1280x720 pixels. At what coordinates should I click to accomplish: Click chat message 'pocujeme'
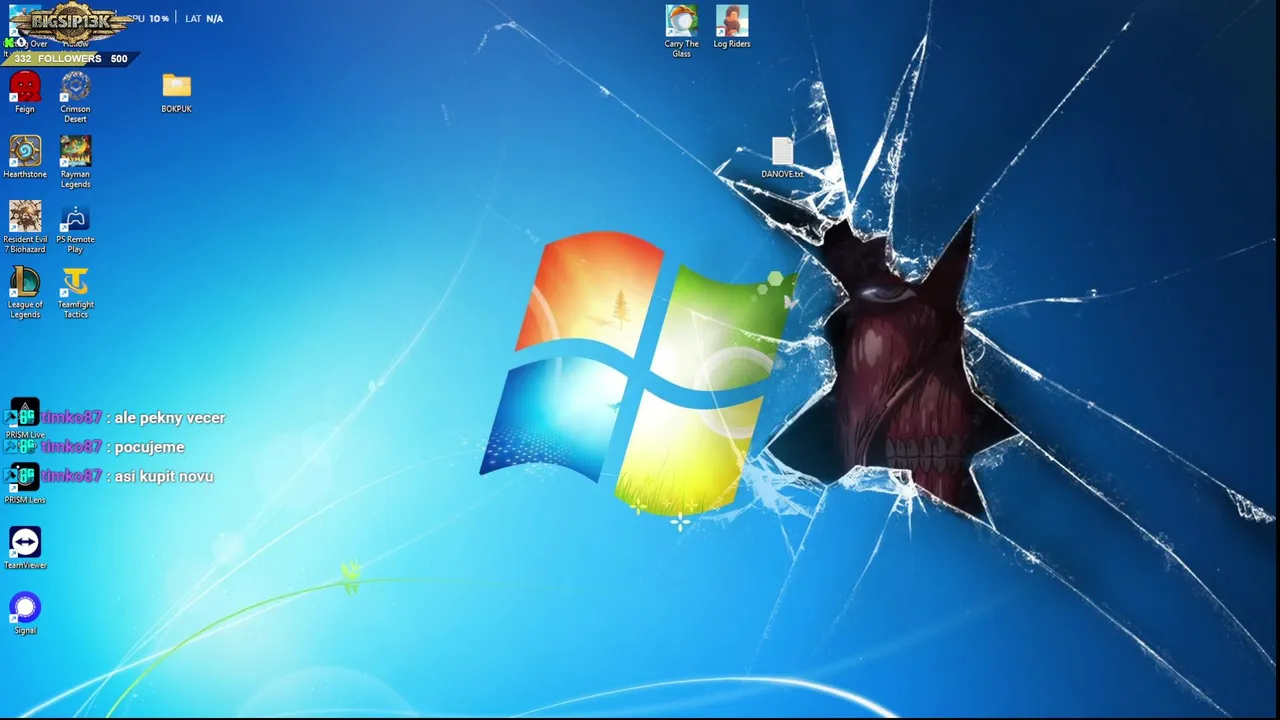[149, 447]
